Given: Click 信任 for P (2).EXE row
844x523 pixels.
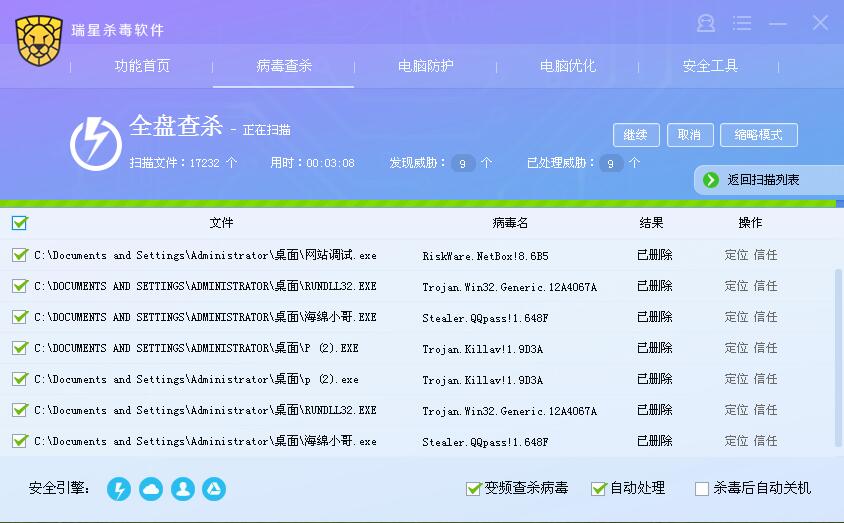Looking at the screenshot, I should click(765, 348).
